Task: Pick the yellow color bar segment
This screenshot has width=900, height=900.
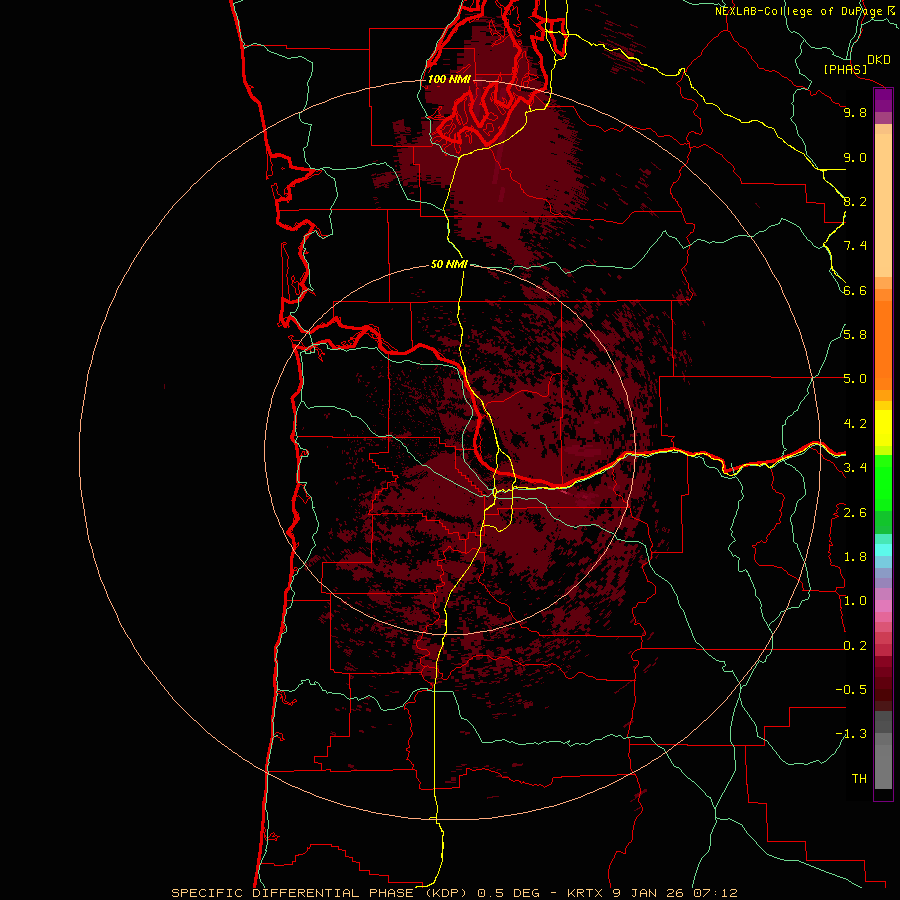Action: coord(883,428)
